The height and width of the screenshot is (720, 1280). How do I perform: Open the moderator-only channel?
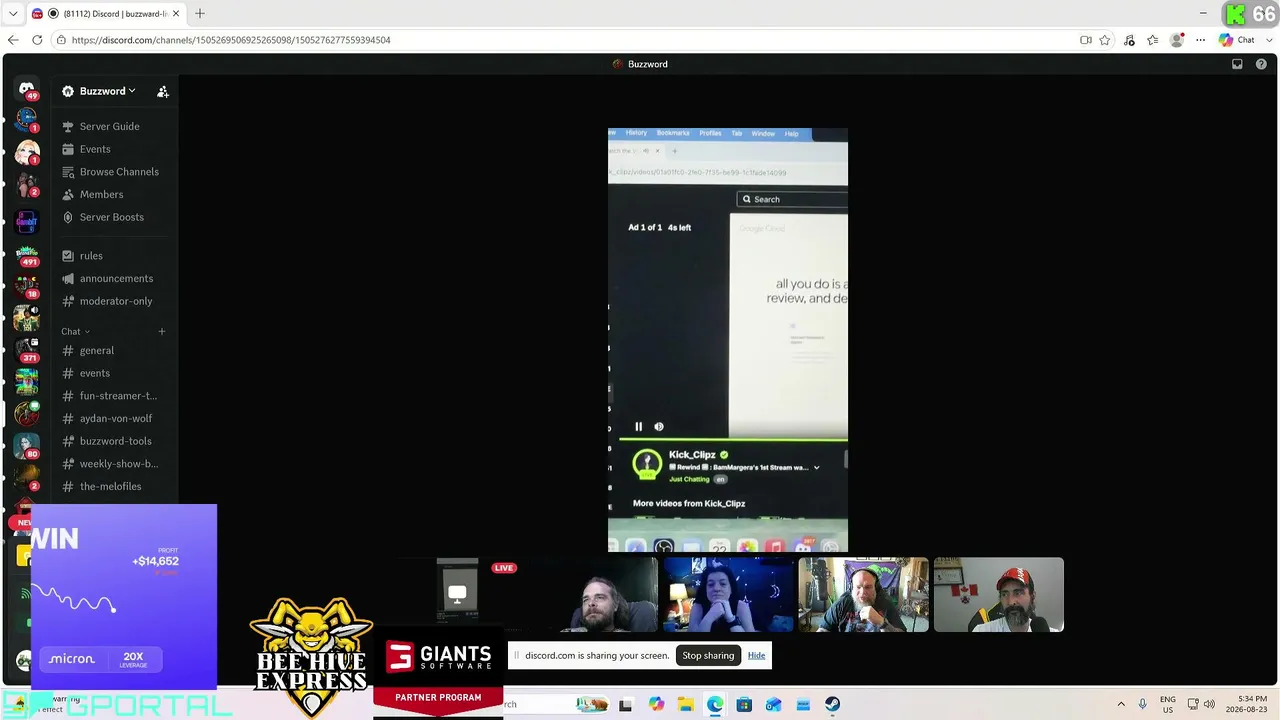pos(116,301)
